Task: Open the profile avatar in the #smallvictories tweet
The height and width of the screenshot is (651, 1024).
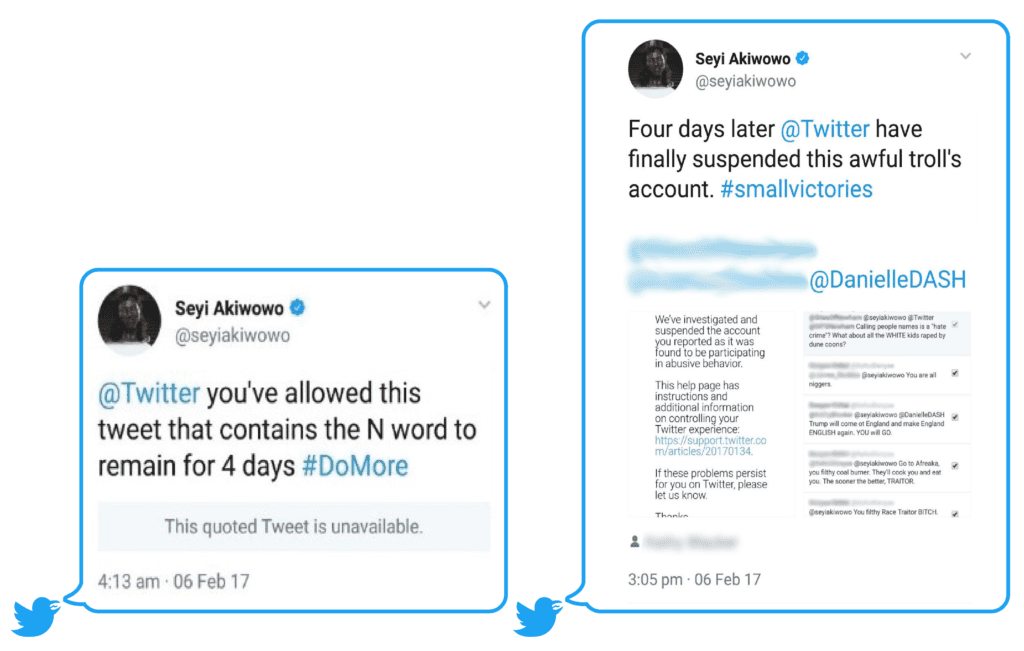Action: click(655, 69)
